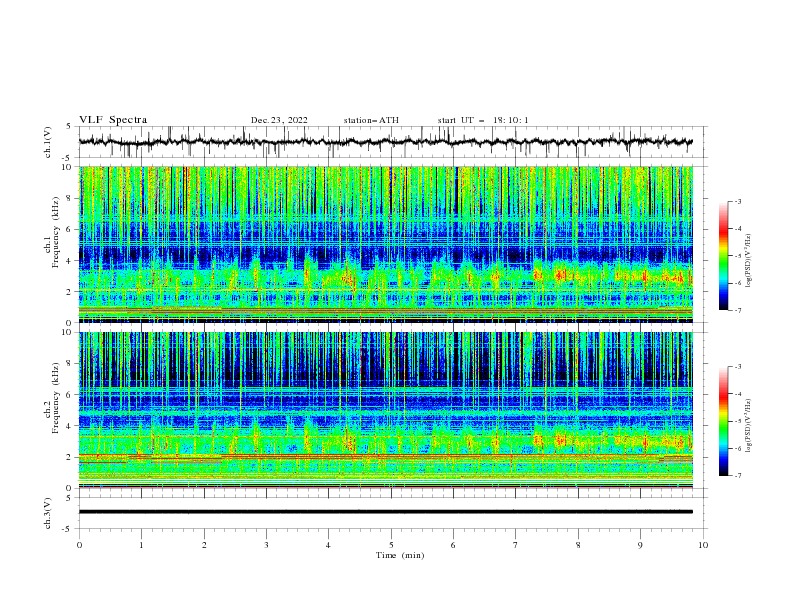Click the ch.1 colorbar "log(PSD)(V²/Hz)" label
The height and width of the screenshot is (612, 792).
(749, 261)
